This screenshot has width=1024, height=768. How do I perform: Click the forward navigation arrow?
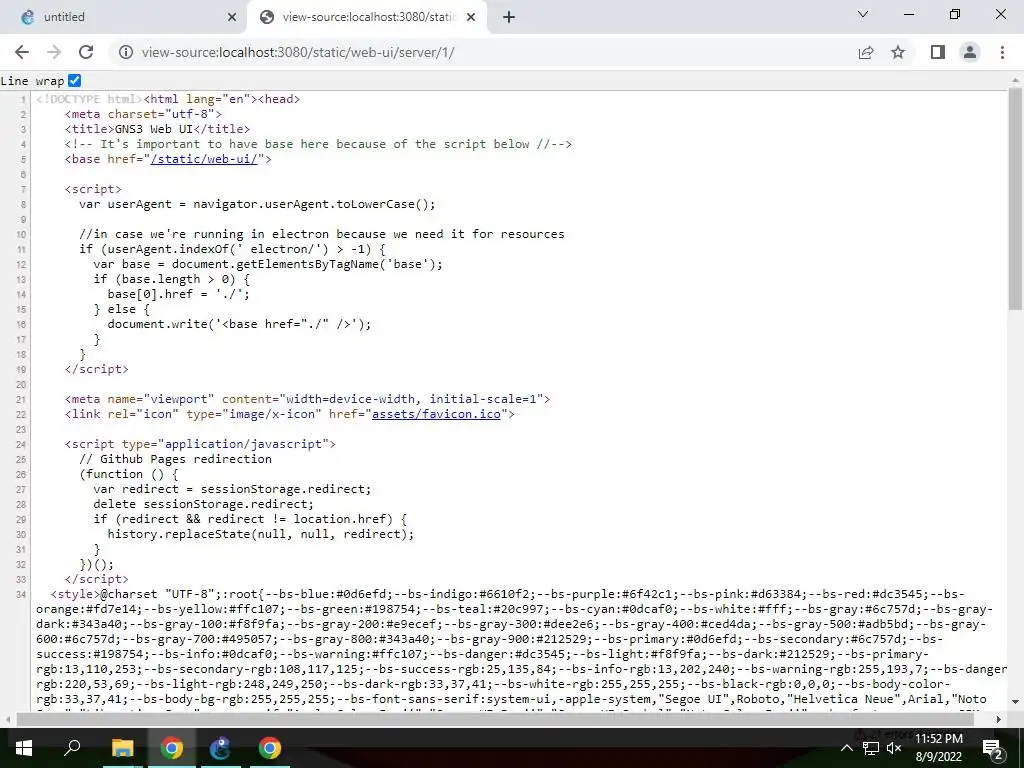[x=54, y=52]
